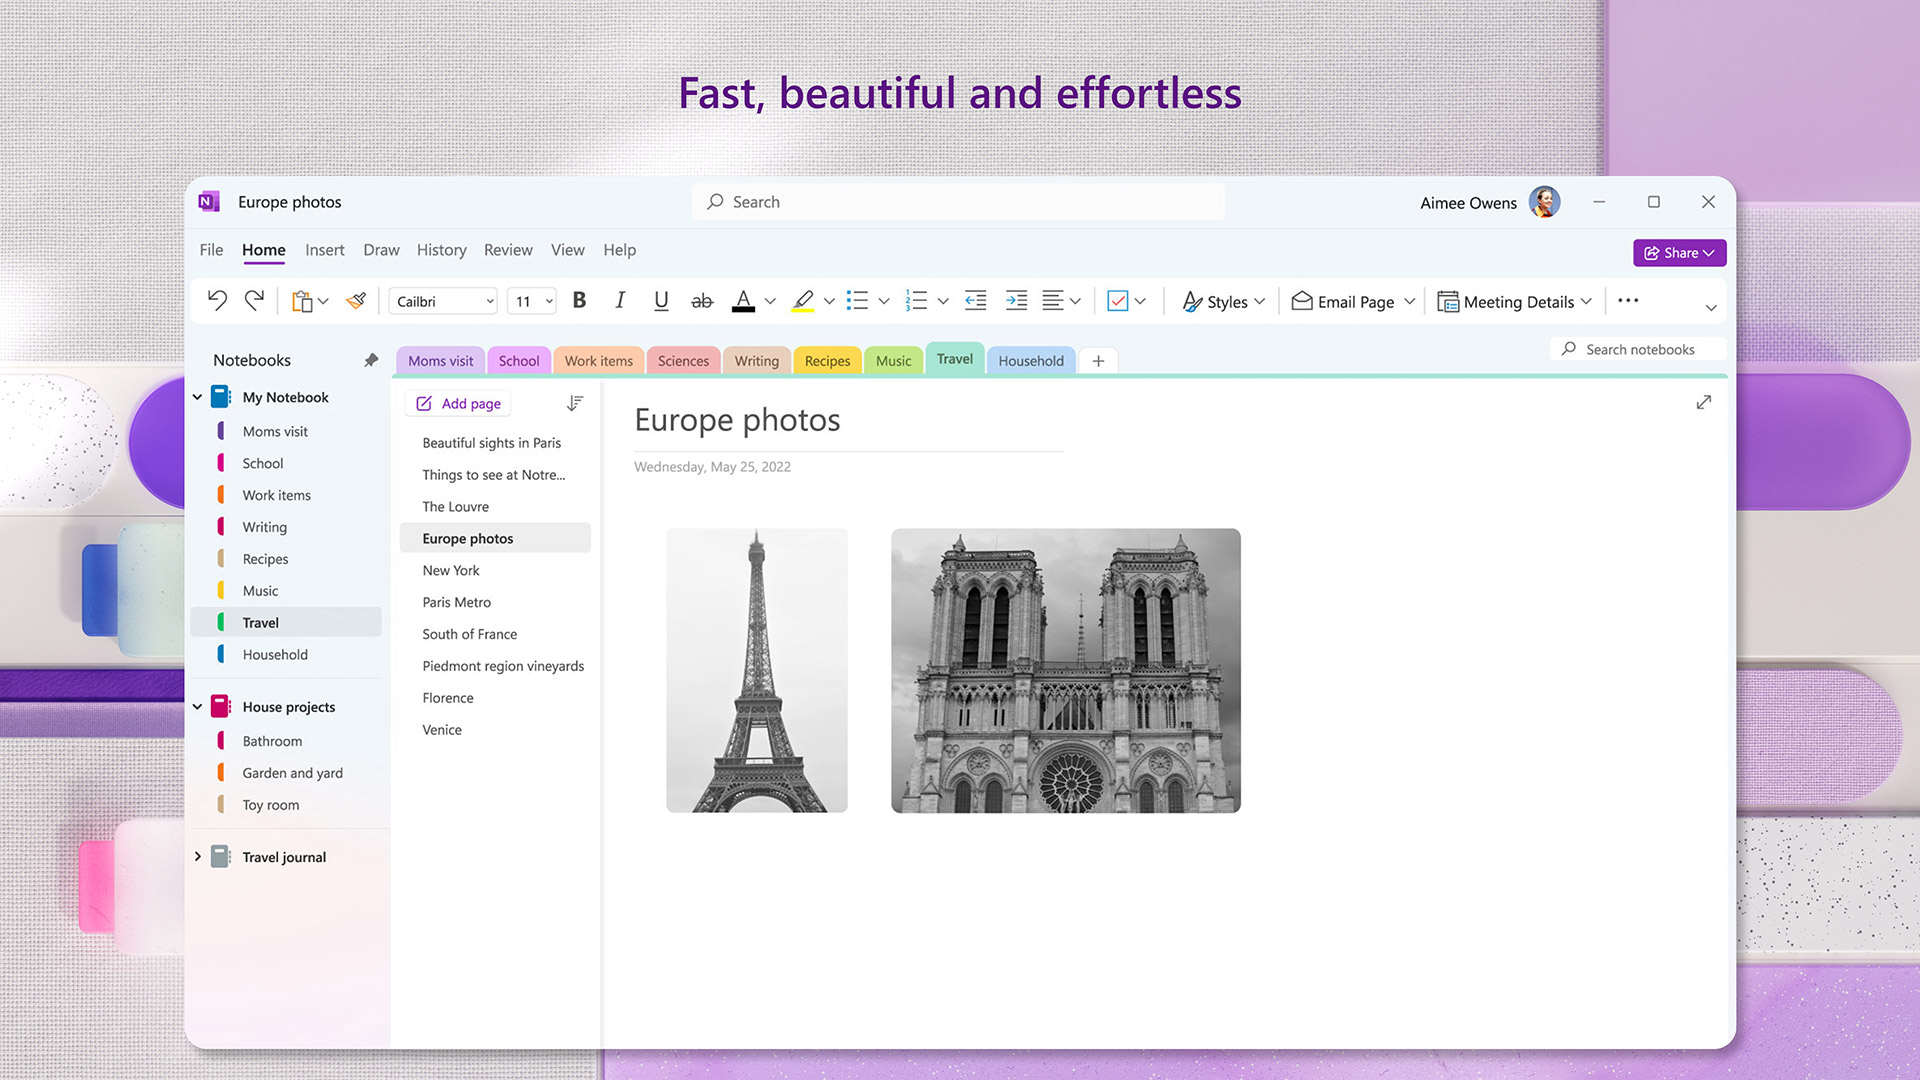Click the Highlight color icon
The height and width of the screenshot is (1080, 1920).
[800, 301]
